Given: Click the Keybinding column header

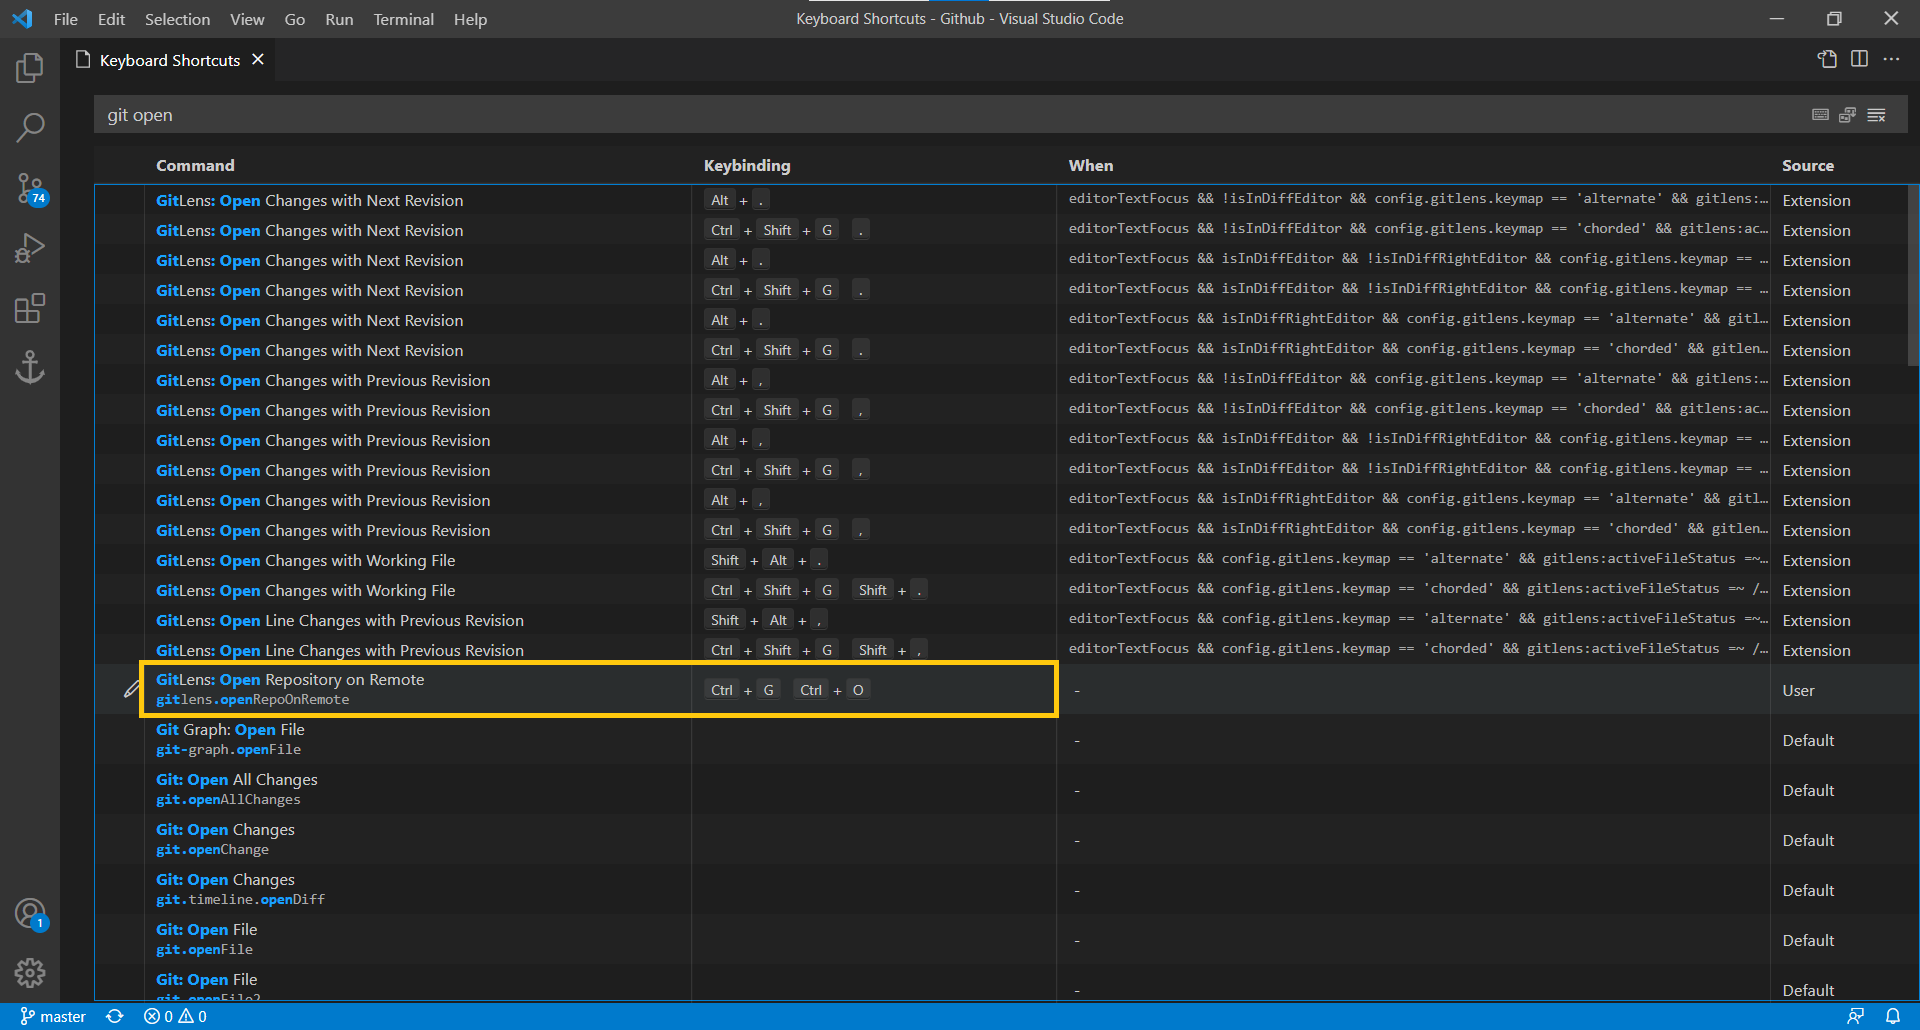Looking at the screenshot, I should click(747, 166).
